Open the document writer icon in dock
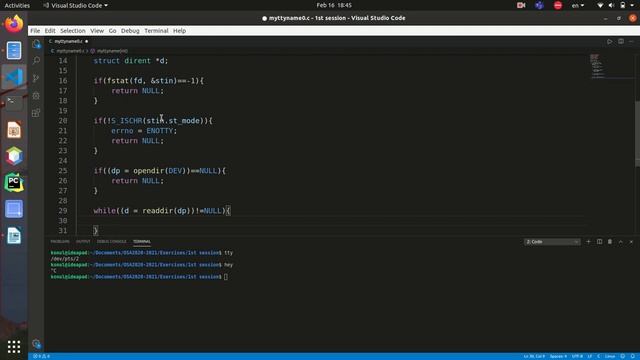 point(14,236)
